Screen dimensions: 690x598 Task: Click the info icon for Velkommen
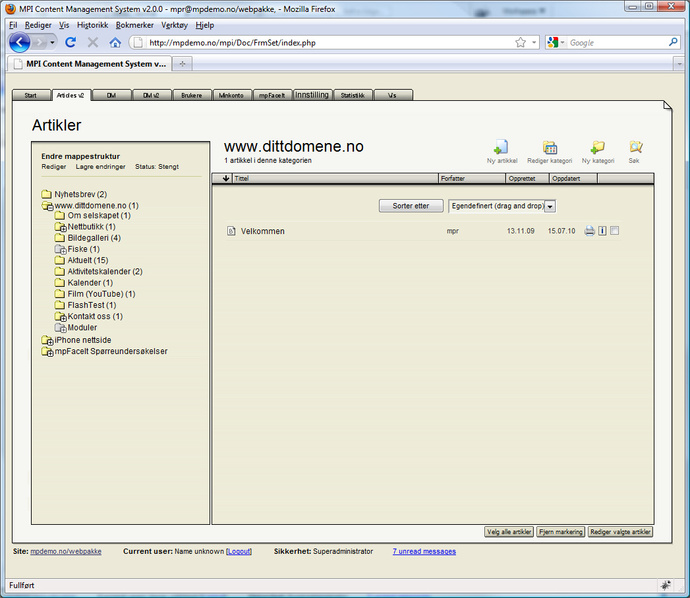tap(602, 231)
